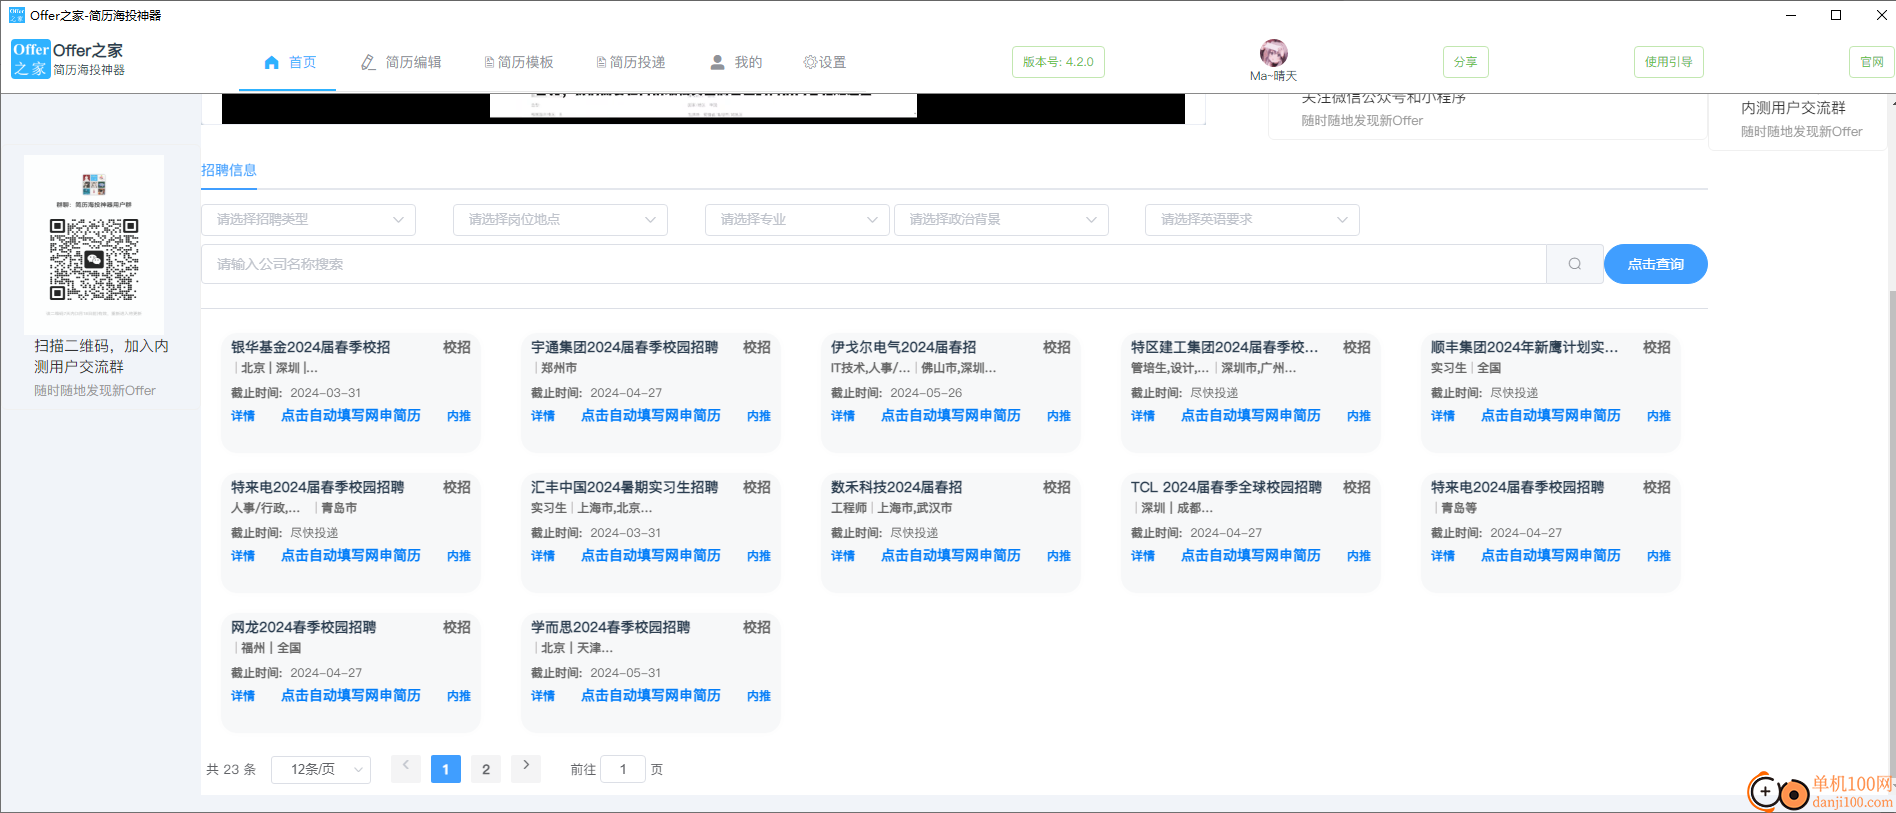Open the 使用引导 guide button
This screenshot has height=813, width=1896.
tap(1668, 62)
